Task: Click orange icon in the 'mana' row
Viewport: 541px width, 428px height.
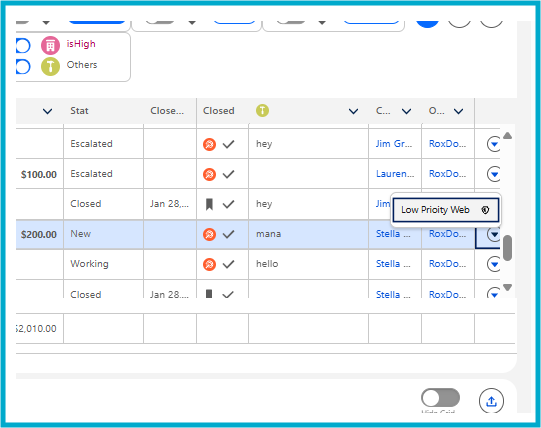Action: [209, 234]
